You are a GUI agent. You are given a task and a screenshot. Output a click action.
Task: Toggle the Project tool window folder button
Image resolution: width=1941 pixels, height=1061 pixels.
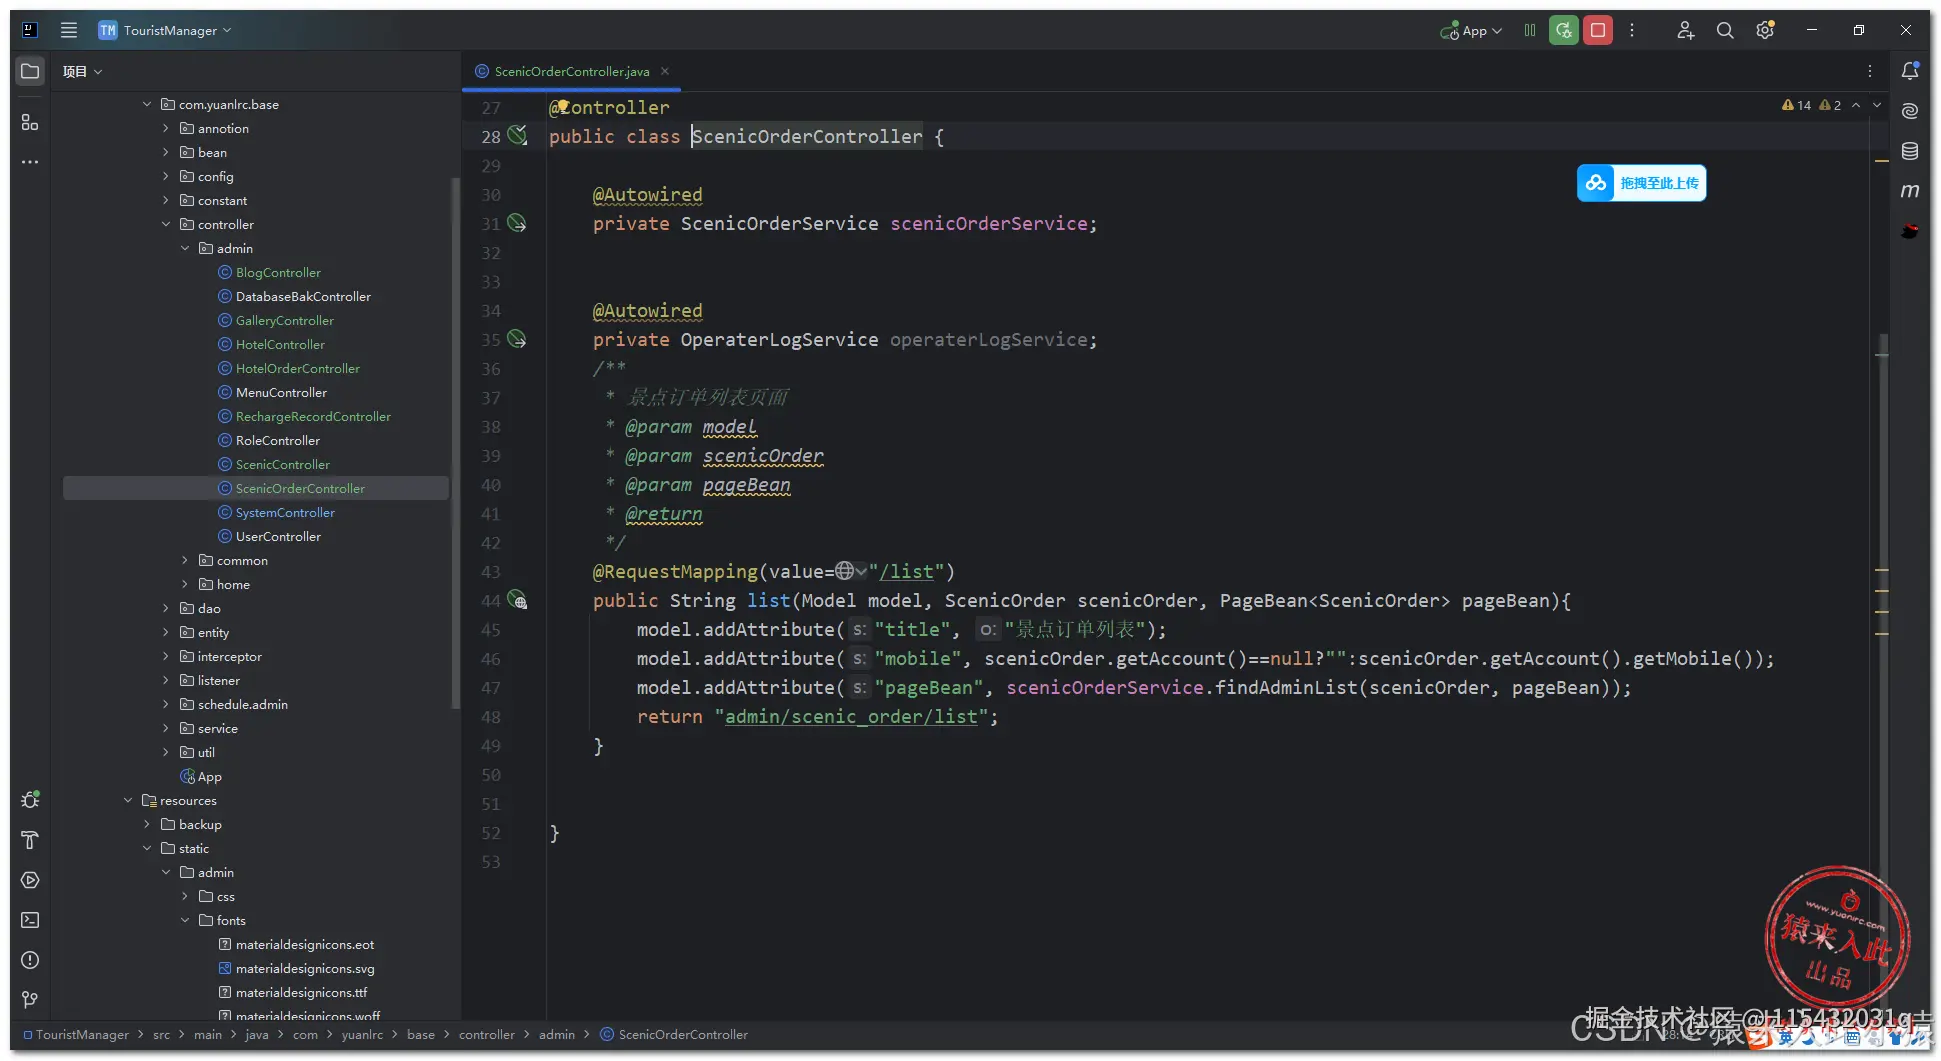point(30,71)
